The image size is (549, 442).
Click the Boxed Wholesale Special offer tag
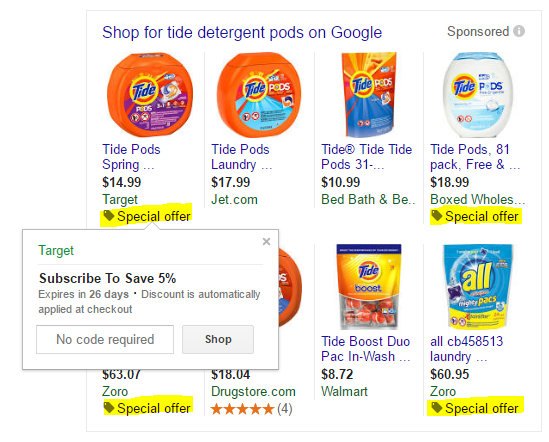click(x=476, y=216)
